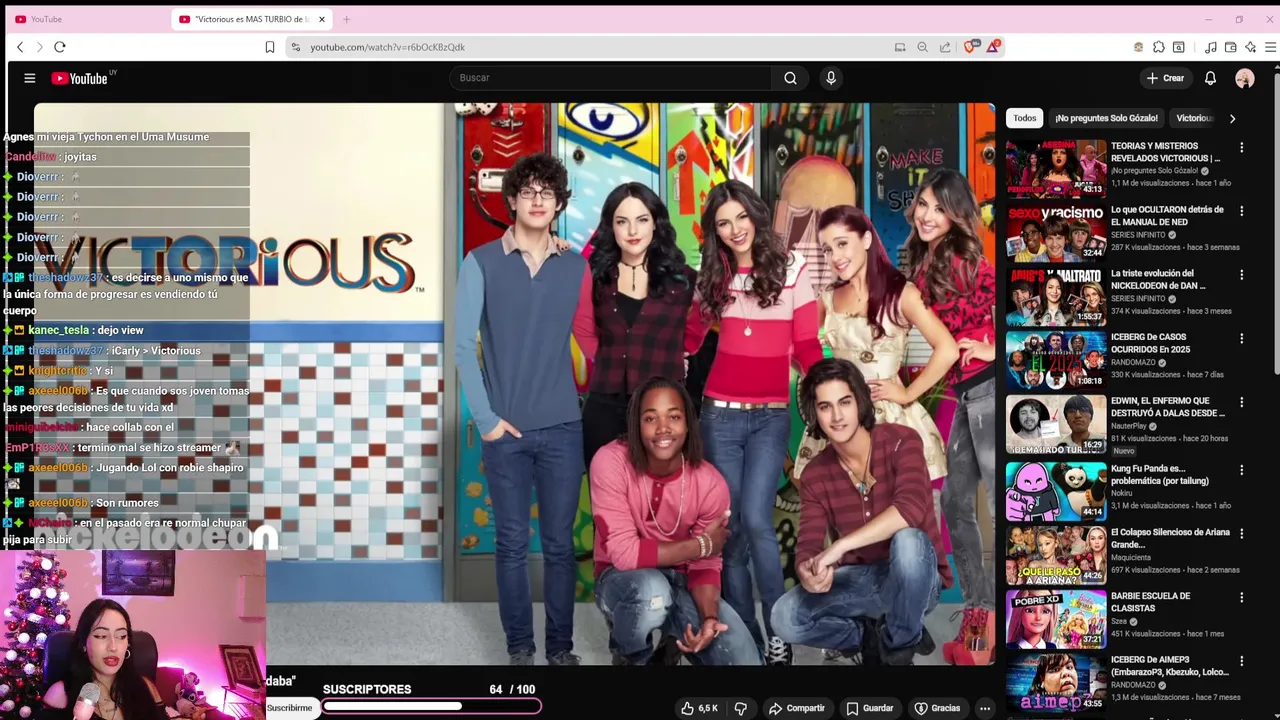Open Brave Rewards triangle icon

[993, 47]
